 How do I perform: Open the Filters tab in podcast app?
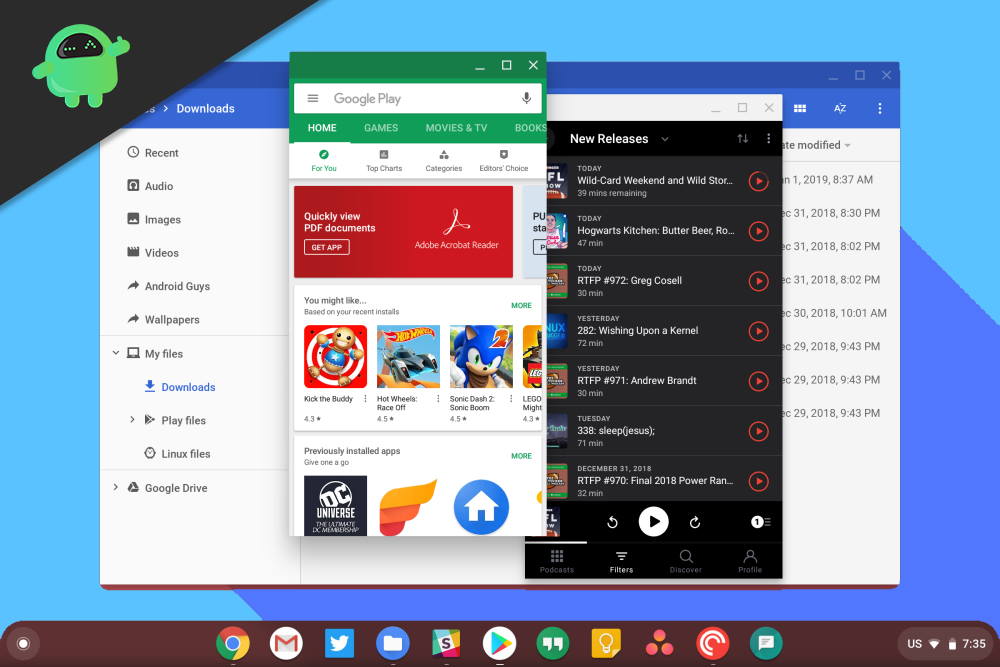coord(621,562)
